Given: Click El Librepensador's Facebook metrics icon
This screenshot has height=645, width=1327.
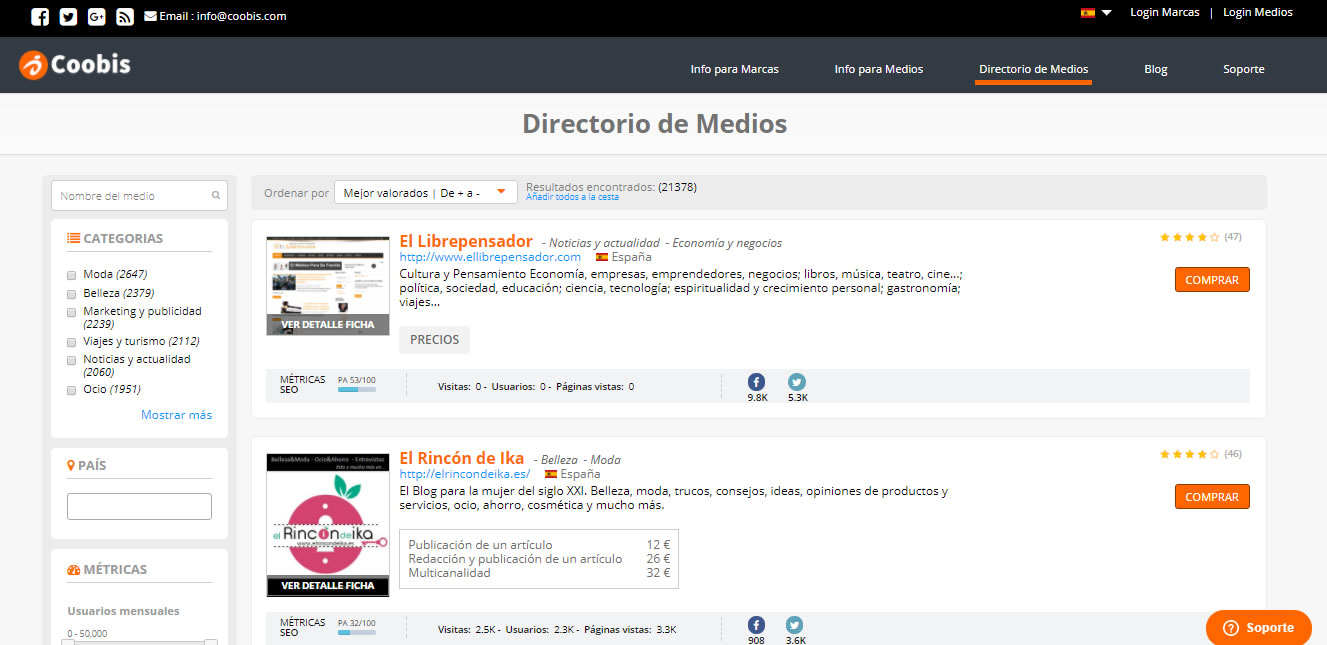Looking at the screenshot, I should pos(757,382).
